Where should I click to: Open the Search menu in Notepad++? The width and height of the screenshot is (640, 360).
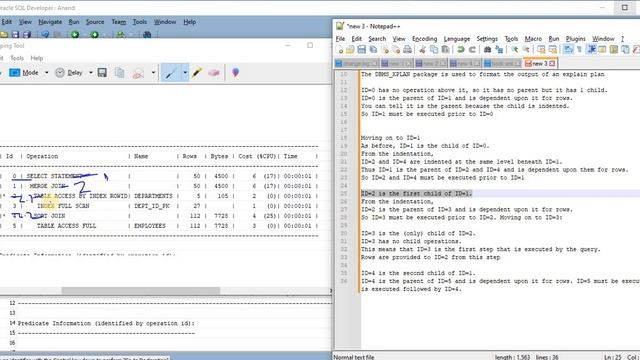coord(377,39)
